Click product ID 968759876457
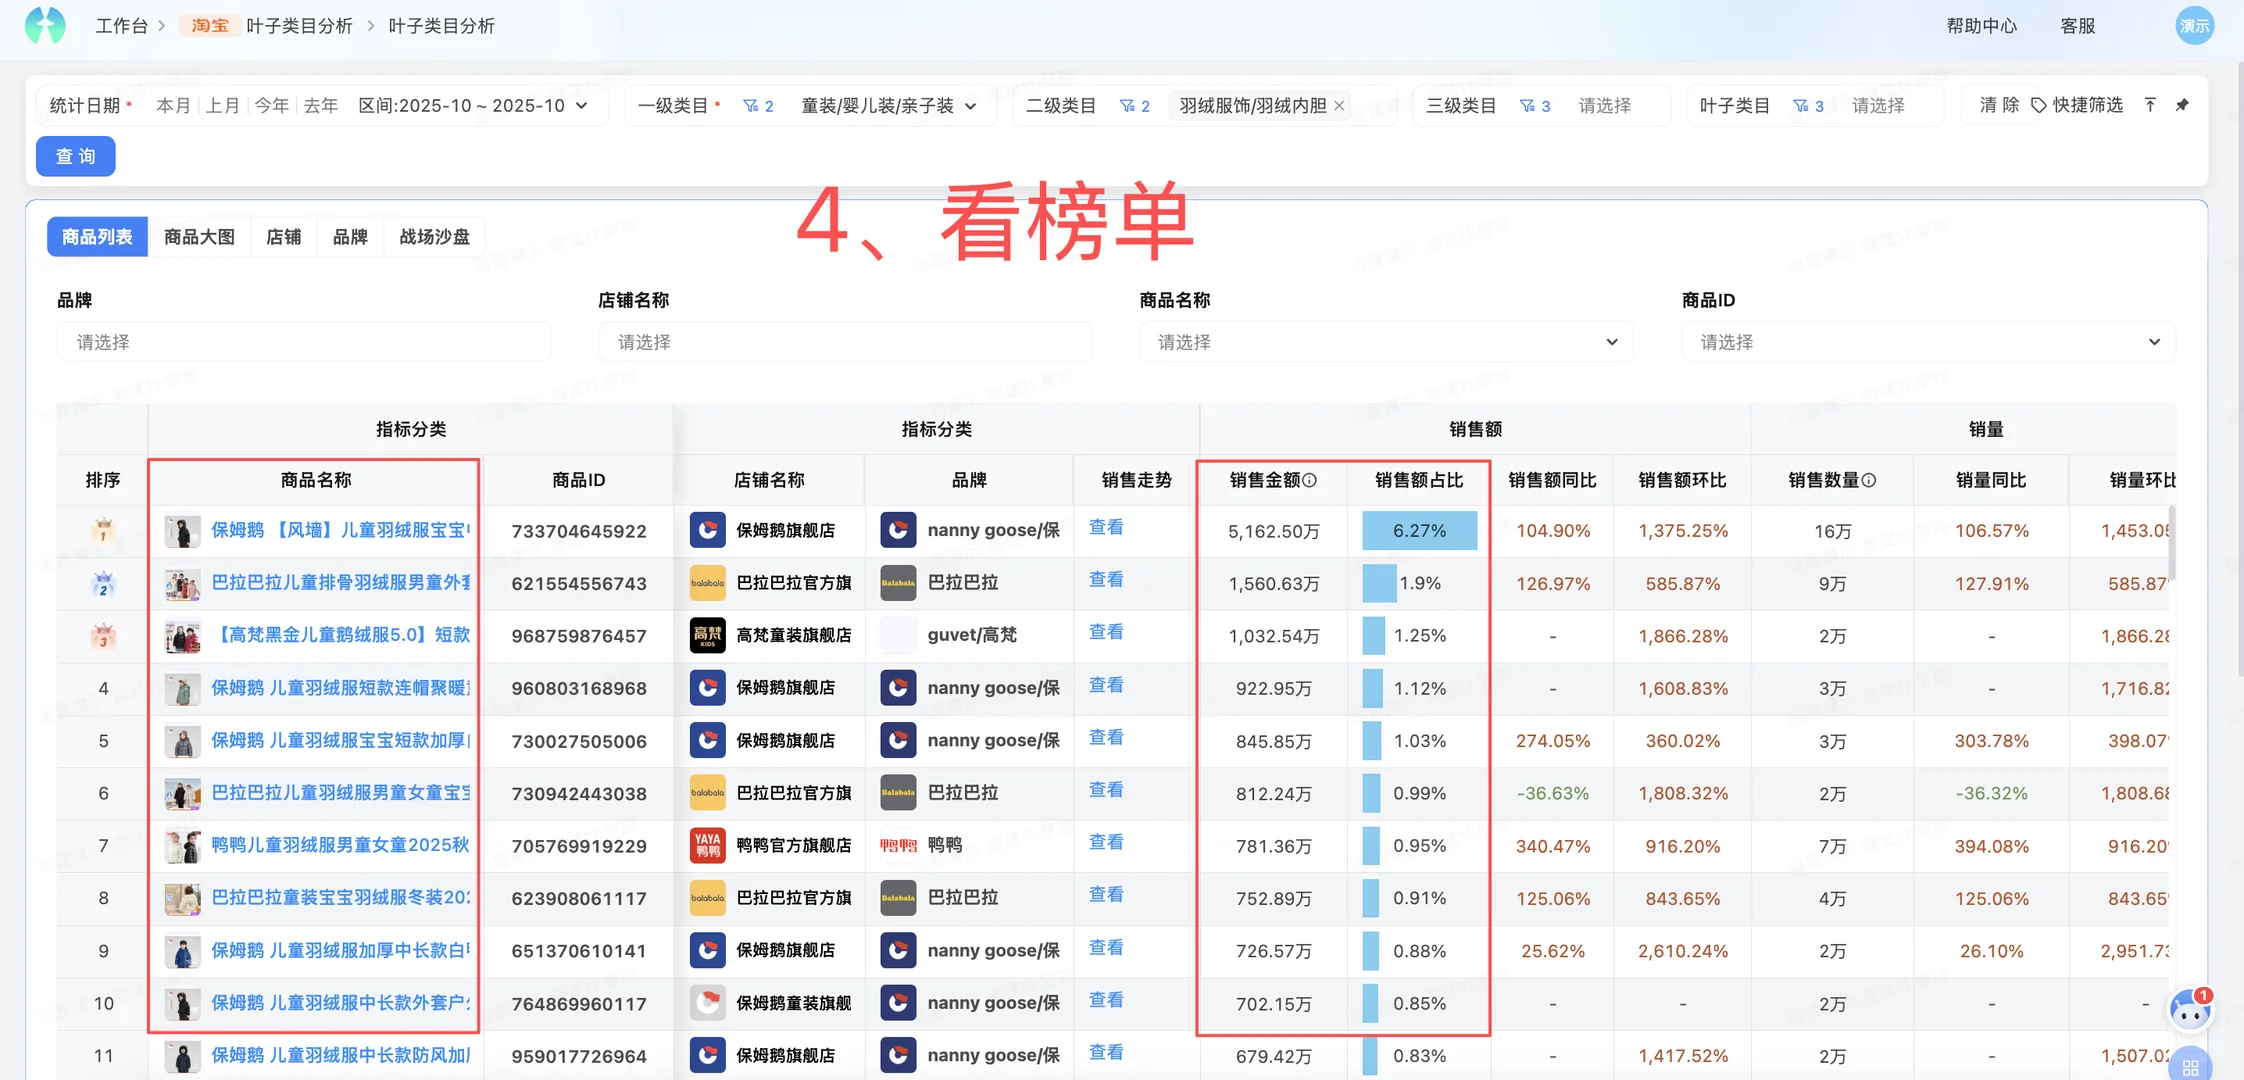 tap(579, 636)
